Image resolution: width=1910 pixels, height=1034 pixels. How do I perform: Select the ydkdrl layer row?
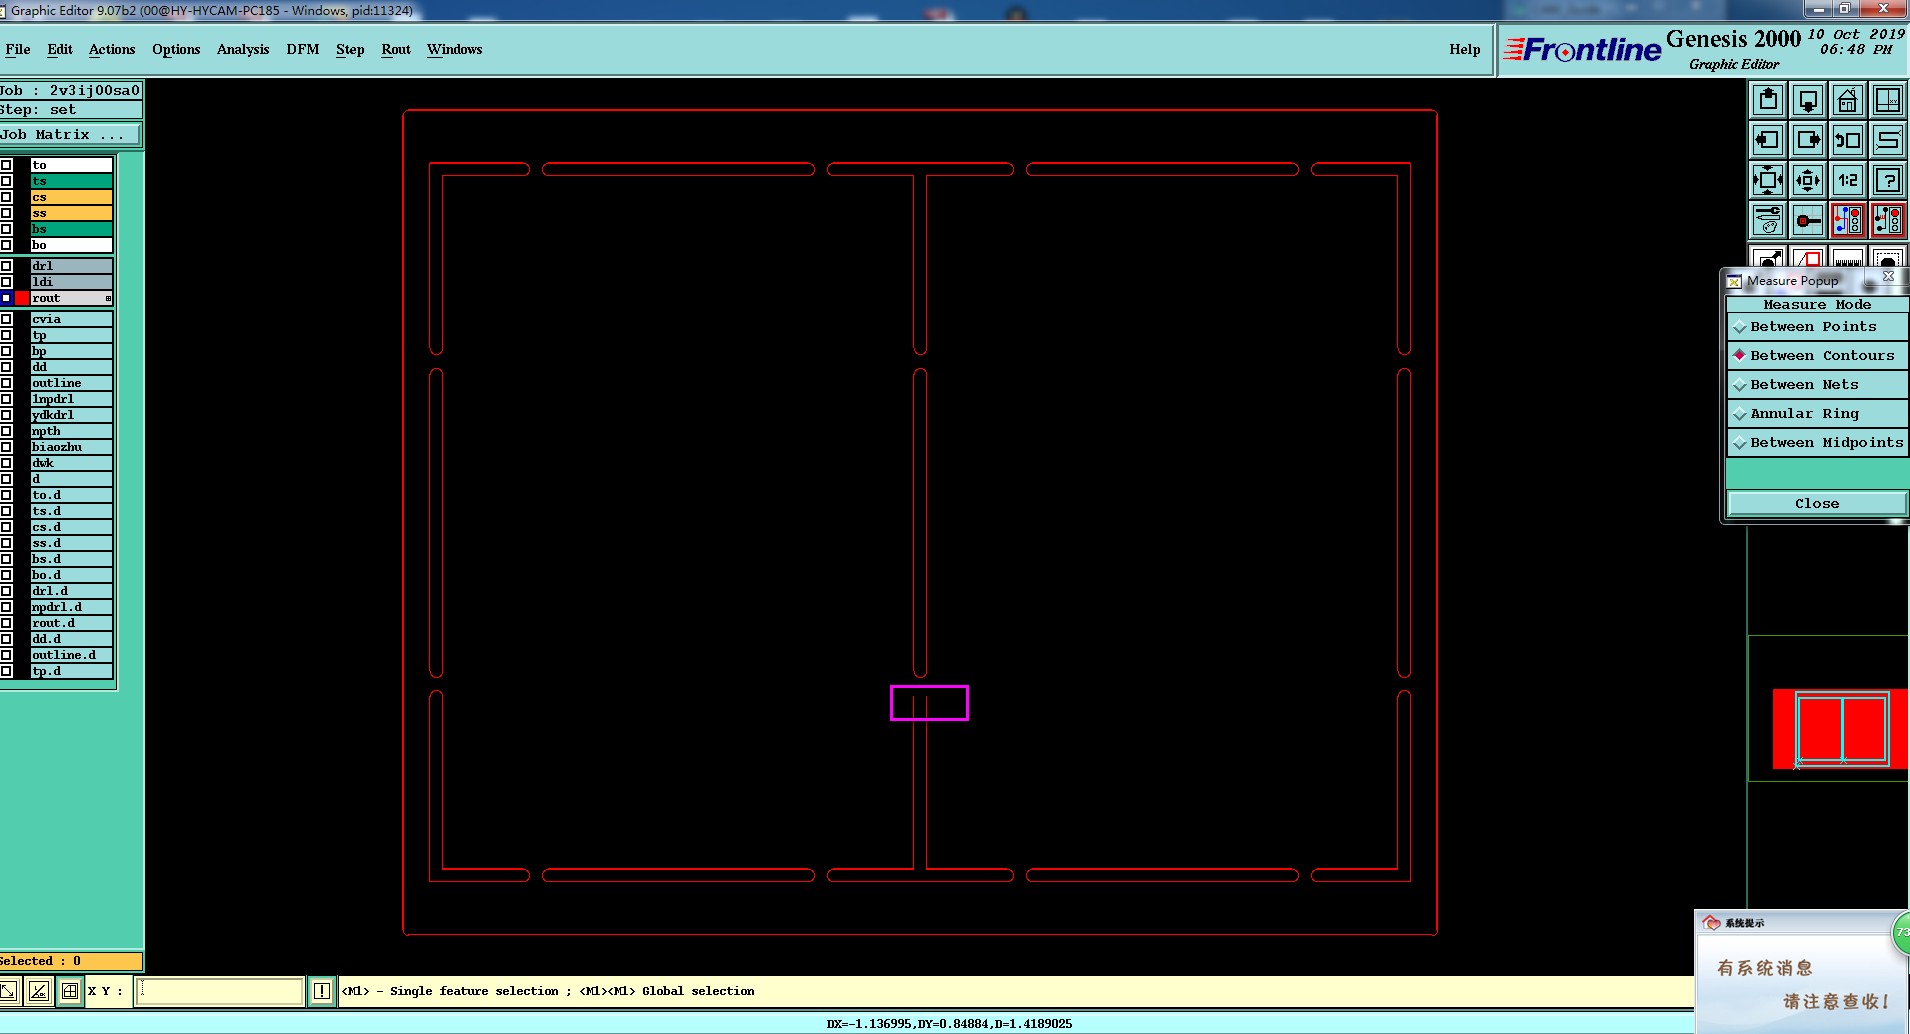click(x=71, y=415)
